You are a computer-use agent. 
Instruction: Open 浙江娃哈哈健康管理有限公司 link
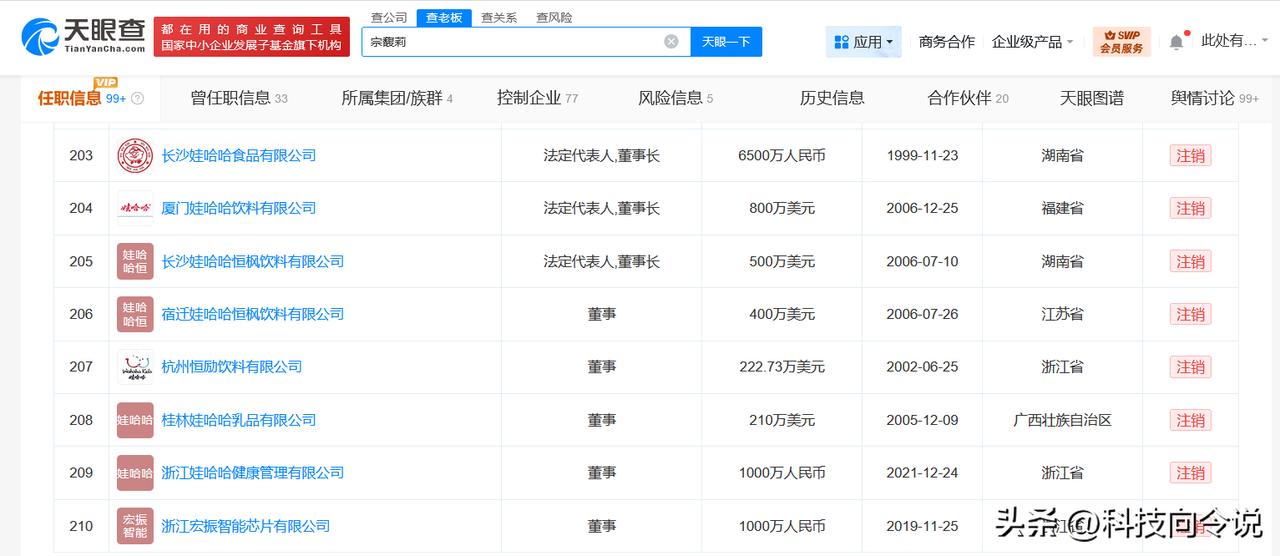253,473
